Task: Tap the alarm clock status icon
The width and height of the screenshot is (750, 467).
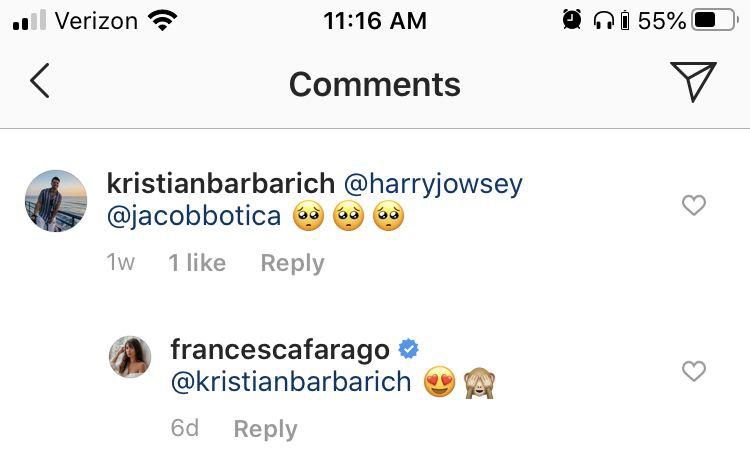Action: pos(572,20)
